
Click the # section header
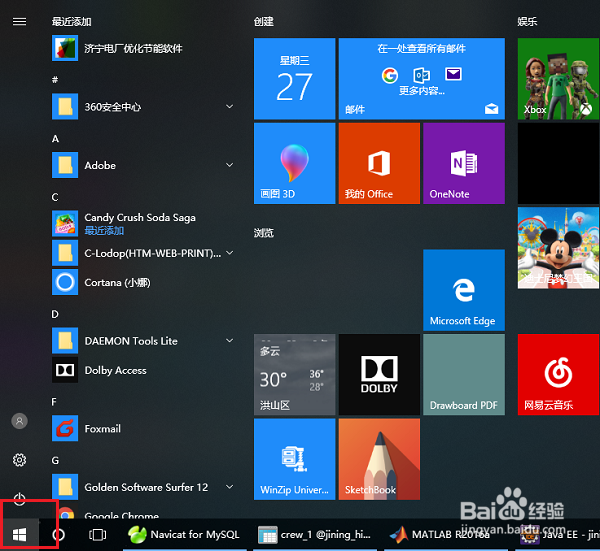[55, 80]
